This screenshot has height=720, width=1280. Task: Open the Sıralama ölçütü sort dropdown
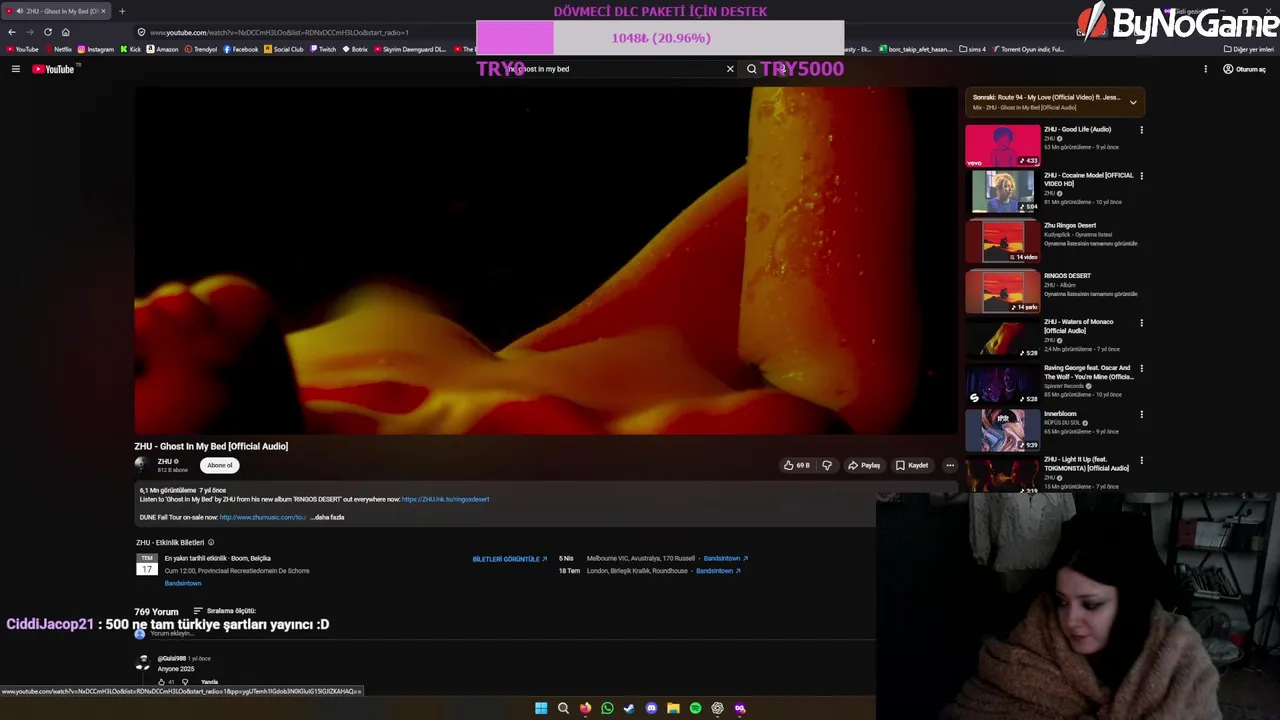tap(224, 610)
